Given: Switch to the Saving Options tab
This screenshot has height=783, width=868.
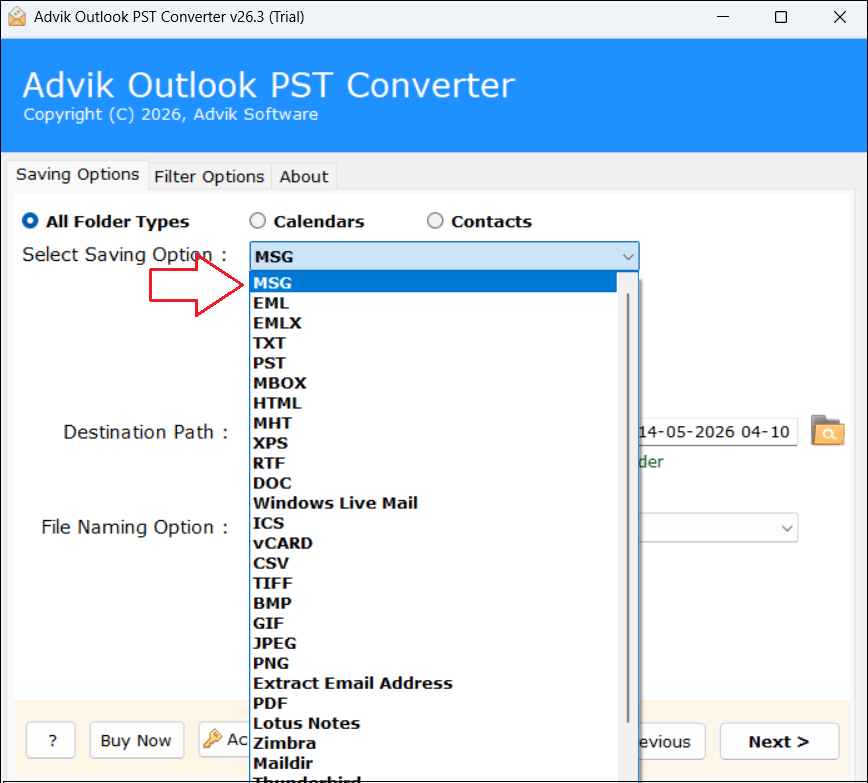Looking at the screenshot, I should (x=78, y=174).
